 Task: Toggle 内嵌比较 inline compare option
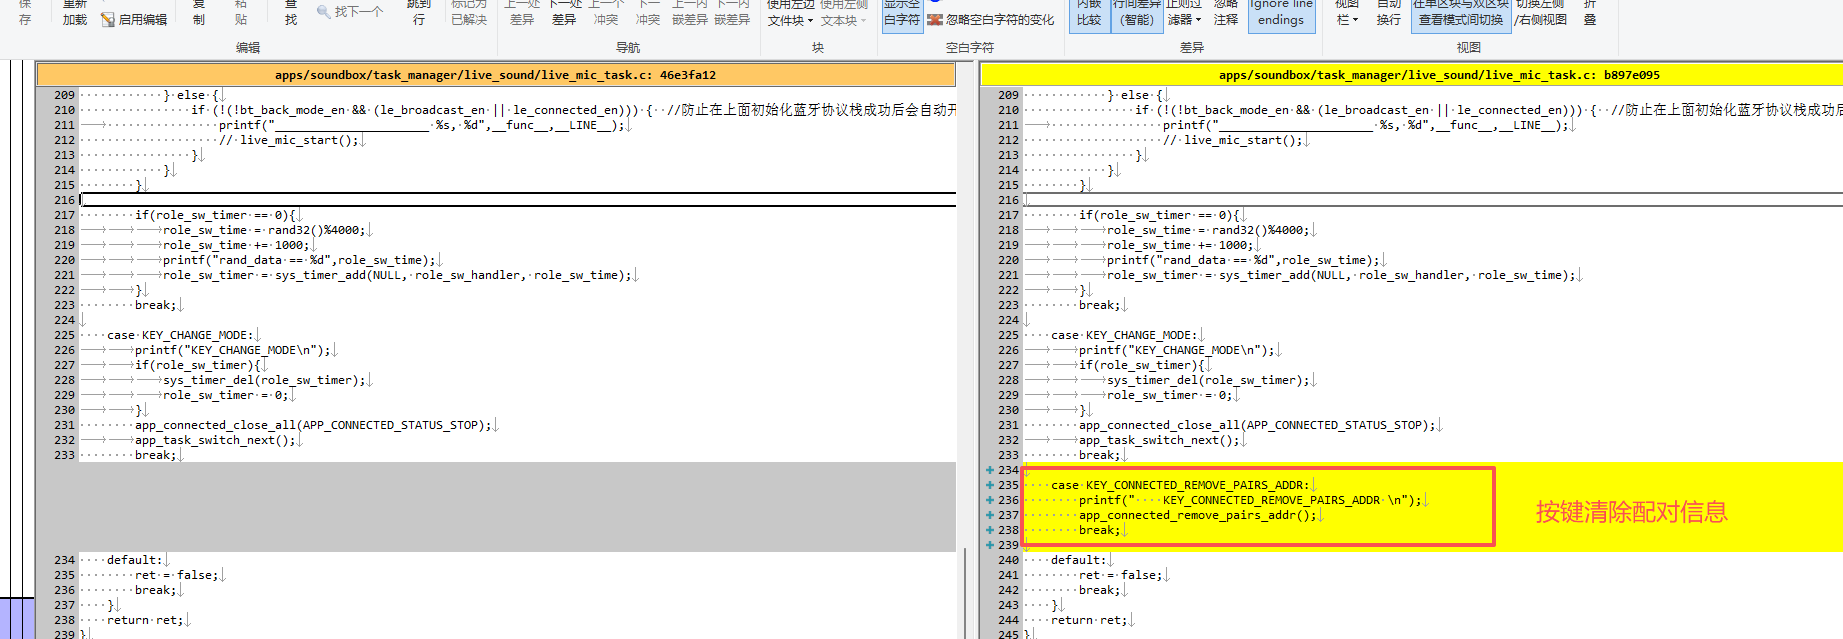click(x=1089, y=14)
